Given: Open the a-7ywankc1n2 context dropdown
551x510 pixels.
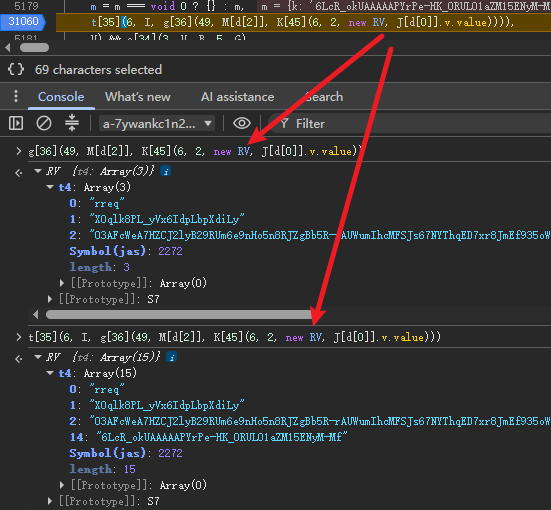Looking at the screenshot, I should [x=157, y=123].
